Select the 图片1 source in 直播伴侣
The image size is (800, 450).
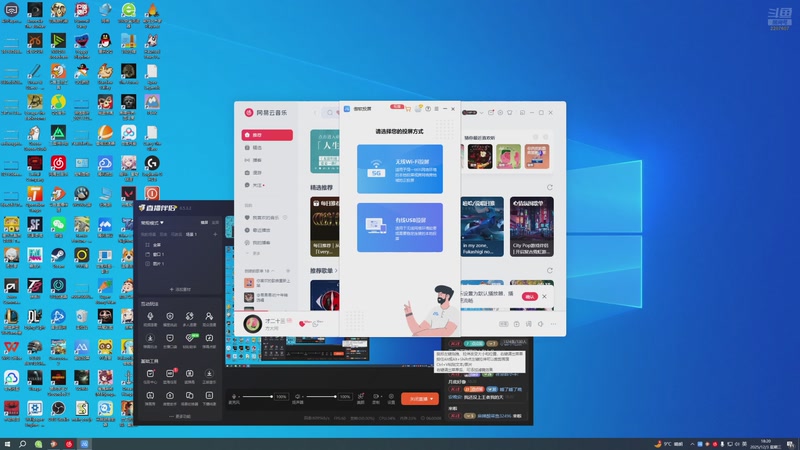click(x=155, y=264)
